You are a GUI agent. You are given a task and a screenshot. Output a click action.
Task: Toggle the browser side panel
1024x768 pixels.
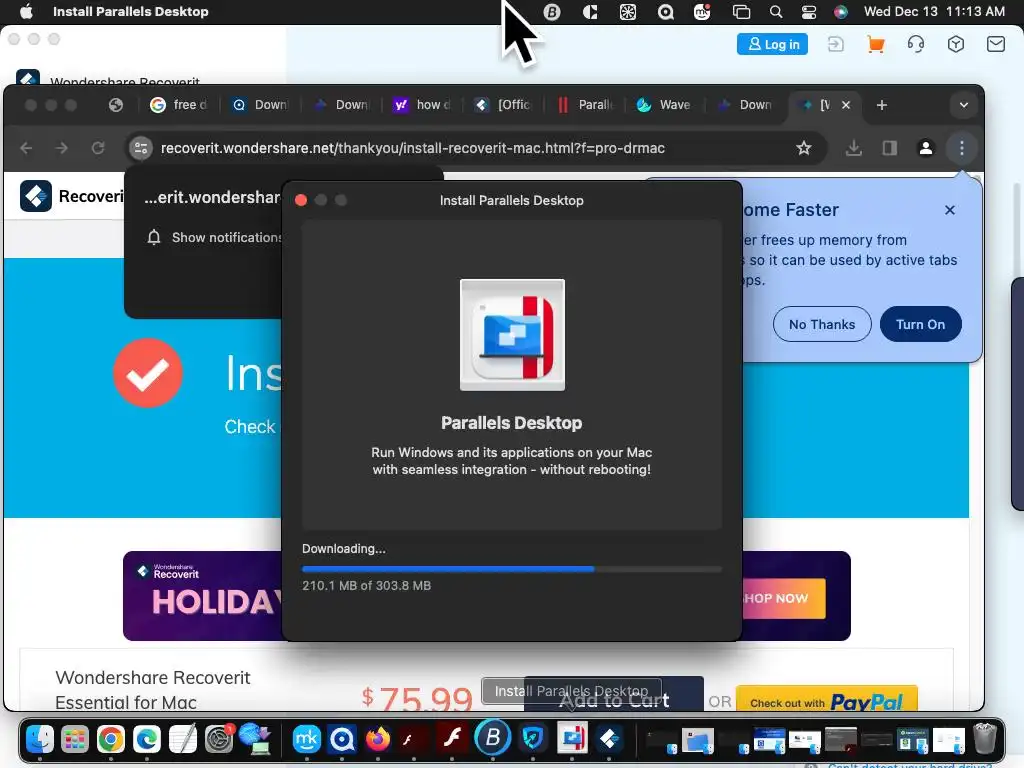pyautogui.click(x=889, y=148)
